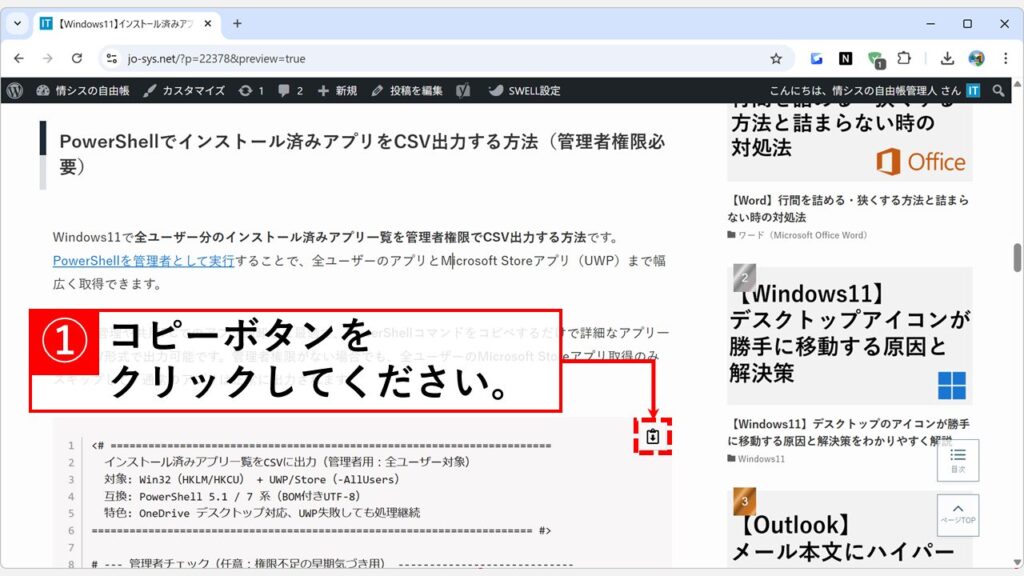1024x576 pixels.
Task: Open the 新規 menu in admin bar
Action: coord(337,90)
